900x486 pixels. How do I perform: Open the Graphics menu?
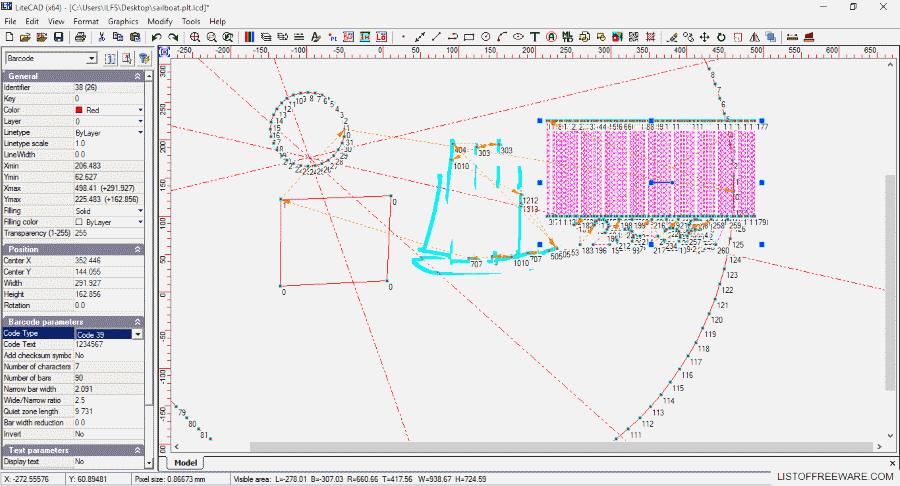(123, 21)
